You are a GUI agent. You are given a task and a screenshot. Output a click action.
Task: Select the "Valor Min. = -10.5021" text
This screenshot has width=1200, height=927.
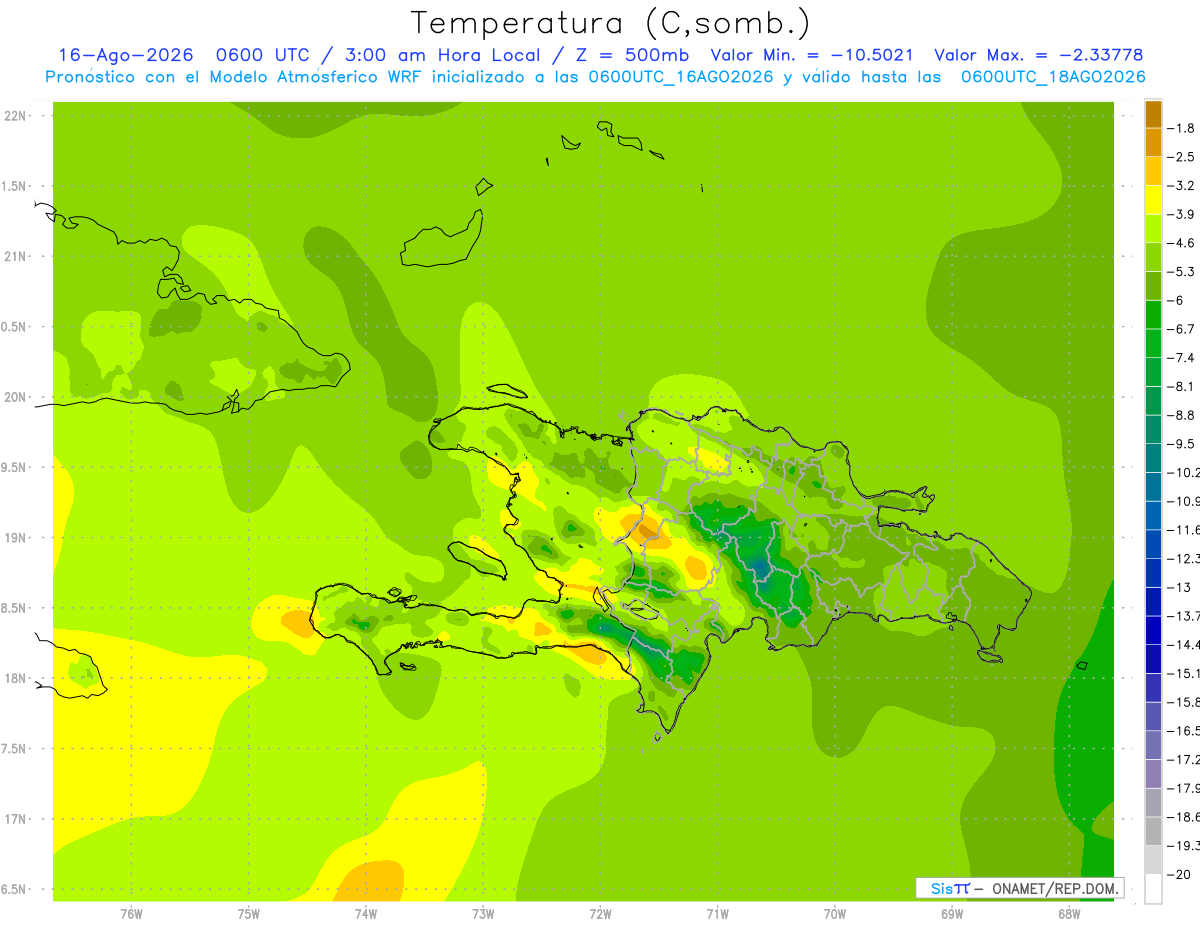(x=812, y=55)
